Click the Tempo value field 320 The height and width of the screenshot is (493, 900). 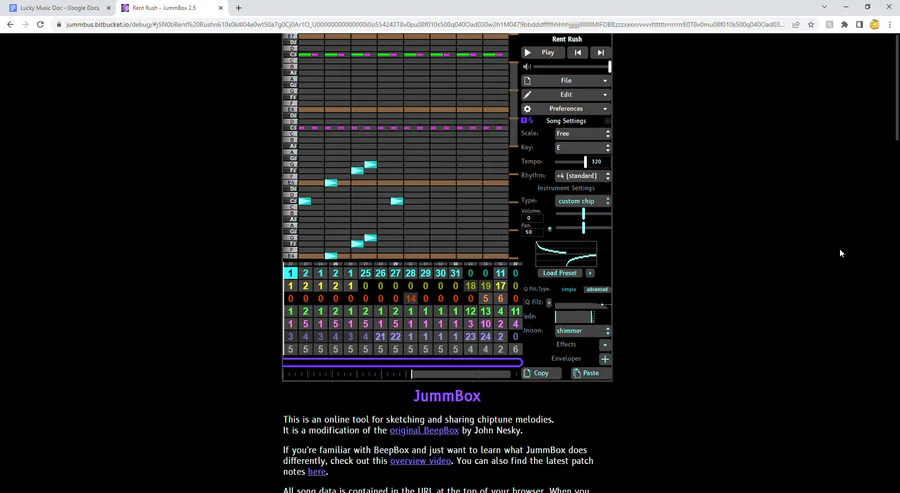tap(600, 162)
